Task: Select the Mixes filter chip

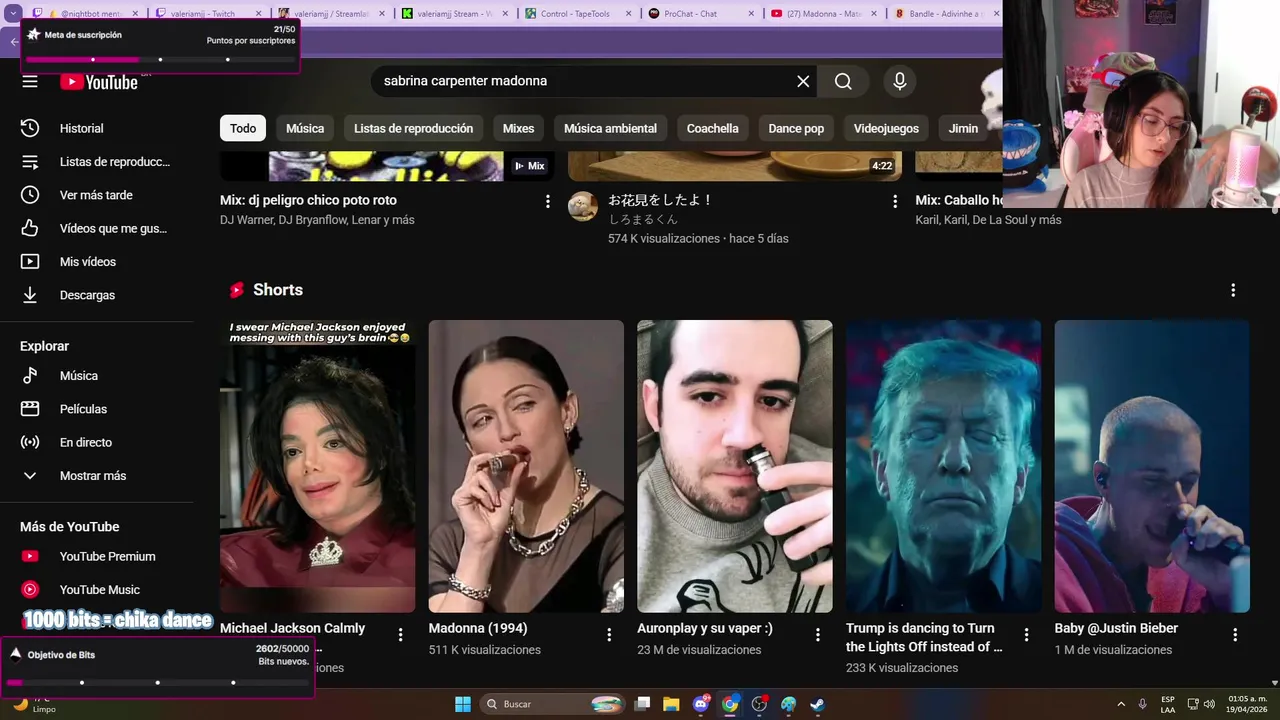Action: click(x=518, y=128)
